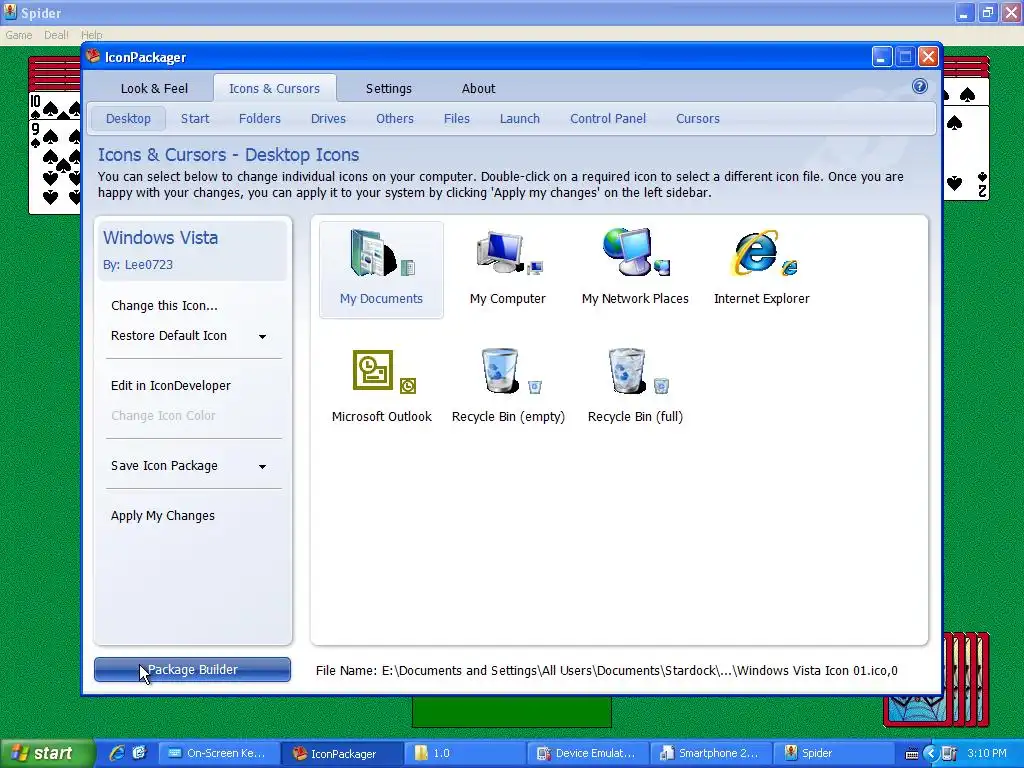Select the My Documents desktop icon
Image resolution: width=1024 pixels, height=768 pixels.
381,269
